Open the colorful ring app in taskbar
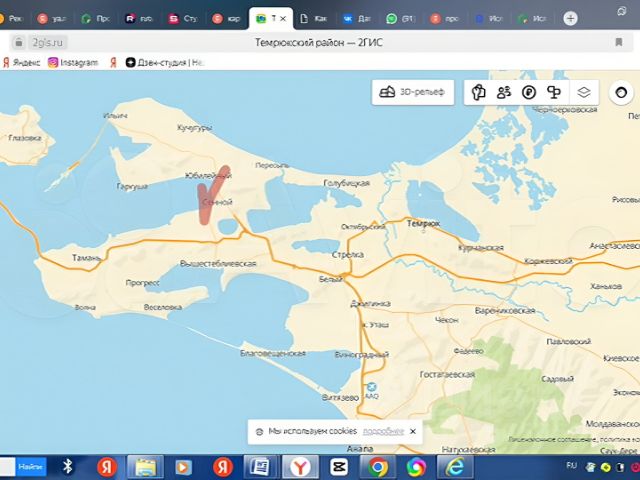The height and width of the screenshot is (480, 640). click(416, 467)
